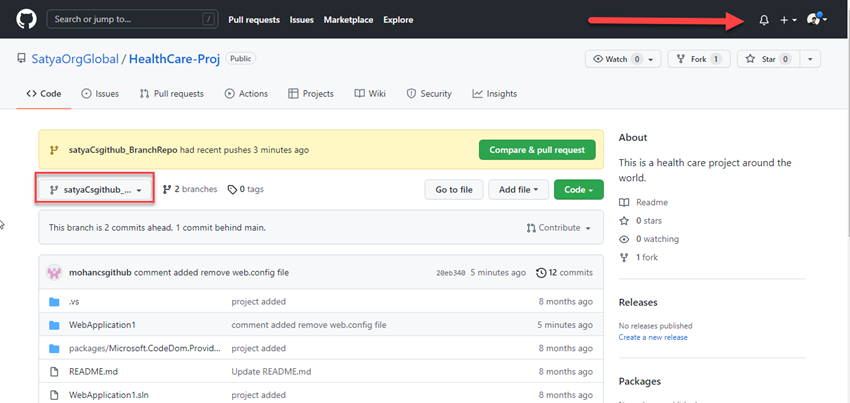
Task: Open the 1 fork link
Action: click(x=639, y=258)
